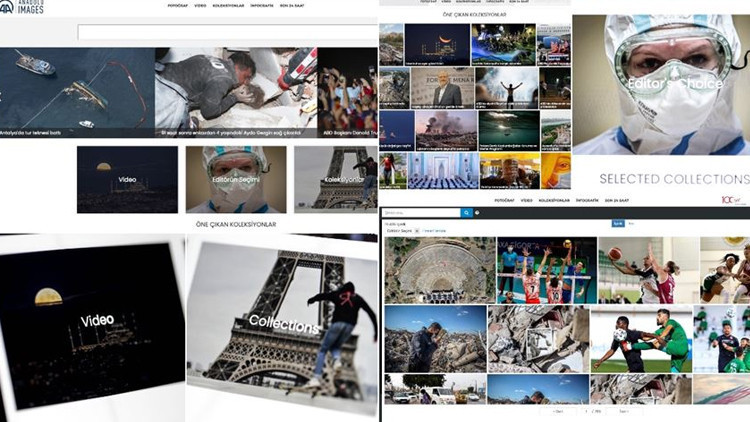Open the Editörün Seçimi category tile
The image size is (750, 422).
click(235, 179)
